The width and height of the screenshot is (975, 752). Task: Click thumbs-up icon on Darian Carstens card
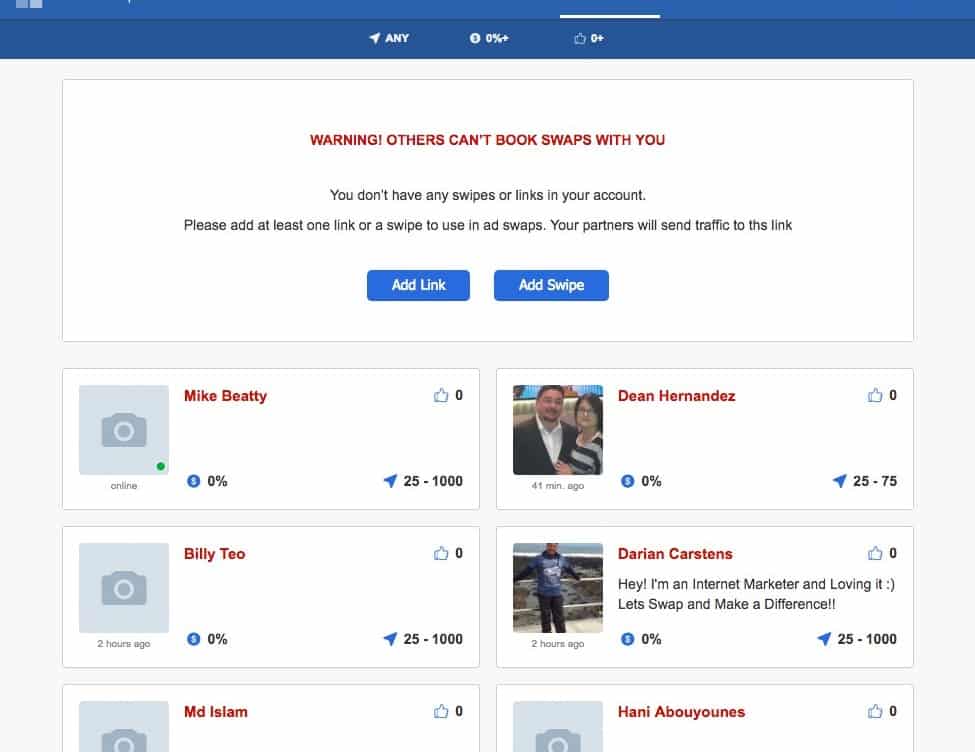[x=875, y=553]
